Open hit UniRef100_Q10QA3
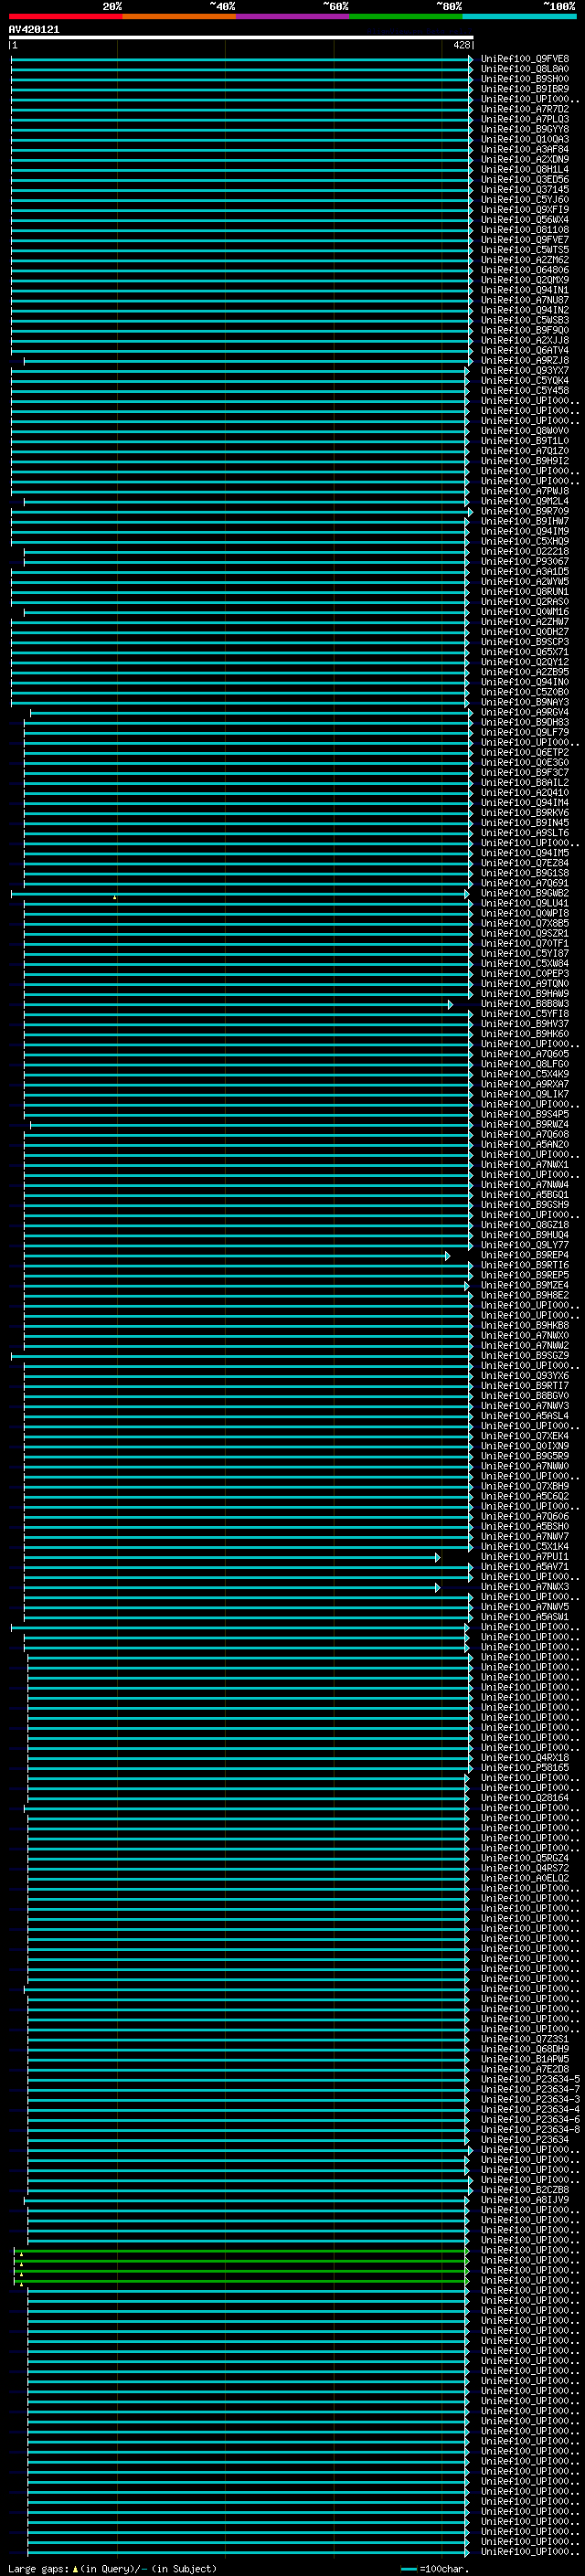585x2576 pixels. click(x=525, y=139)
